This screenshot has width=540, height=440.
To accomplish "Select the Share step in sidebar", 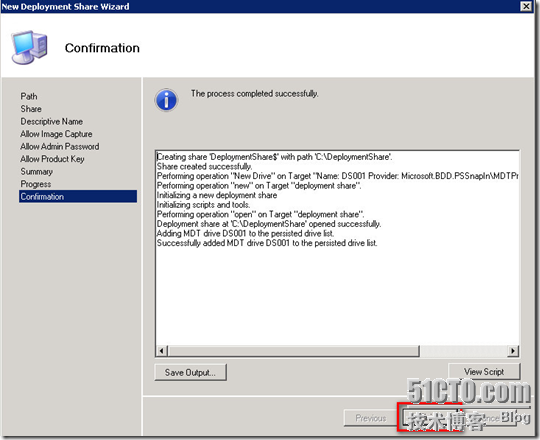I will (31, 109).
